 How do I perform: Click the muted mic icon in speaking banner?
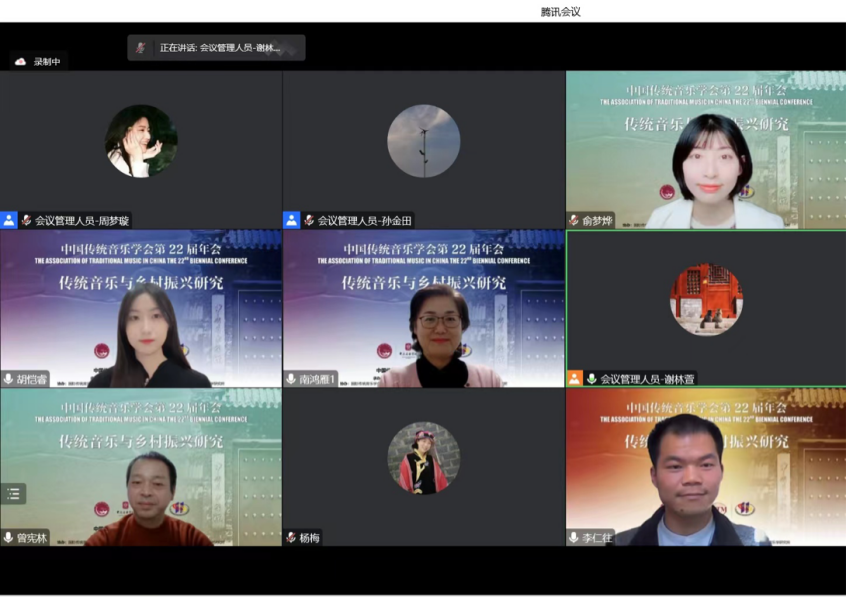[141, 47]
